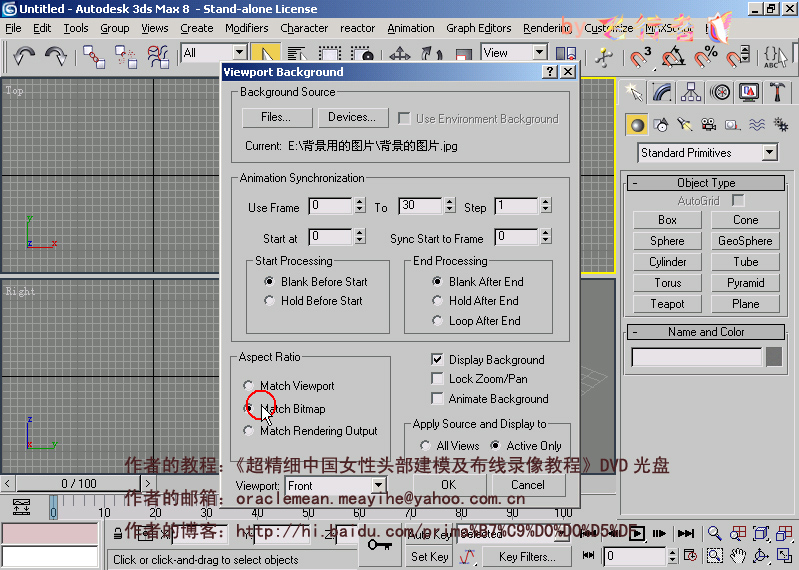Select All Views radio option
Image resolution: width=799 pixels, height=570 pixels.
point(425,446)
